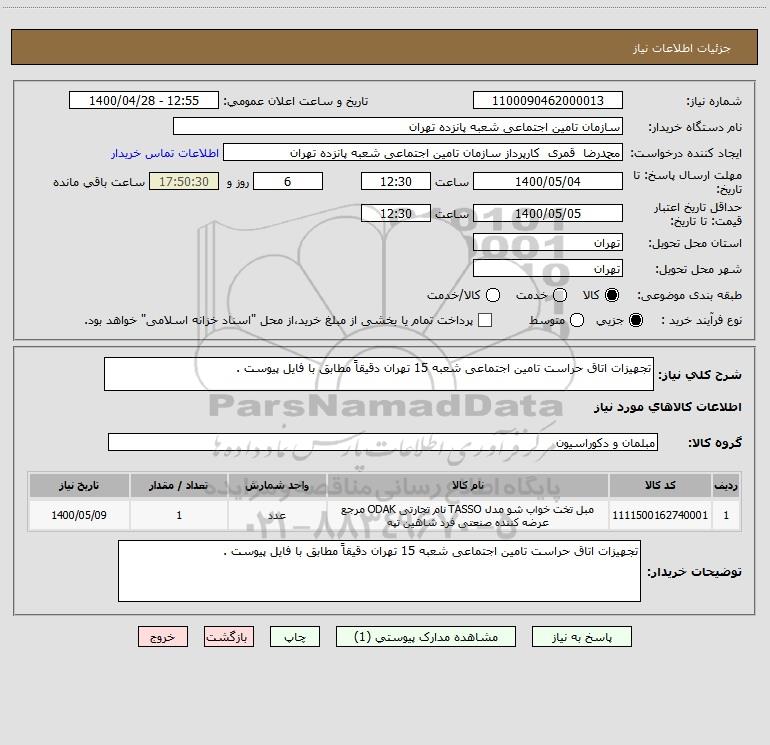
Task: Click the گروه کالا field مبلمان و دکوراسیون
Action: click(383, 442)
